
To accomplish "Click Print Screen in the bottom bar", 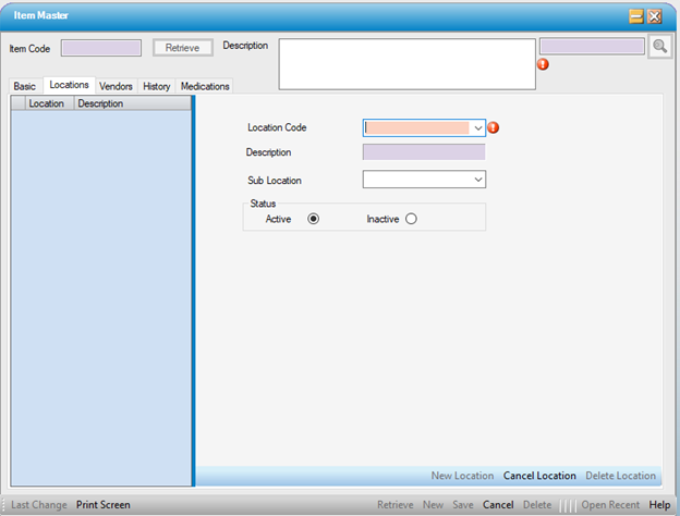I will pyautogui.click(x=103, y=505).
